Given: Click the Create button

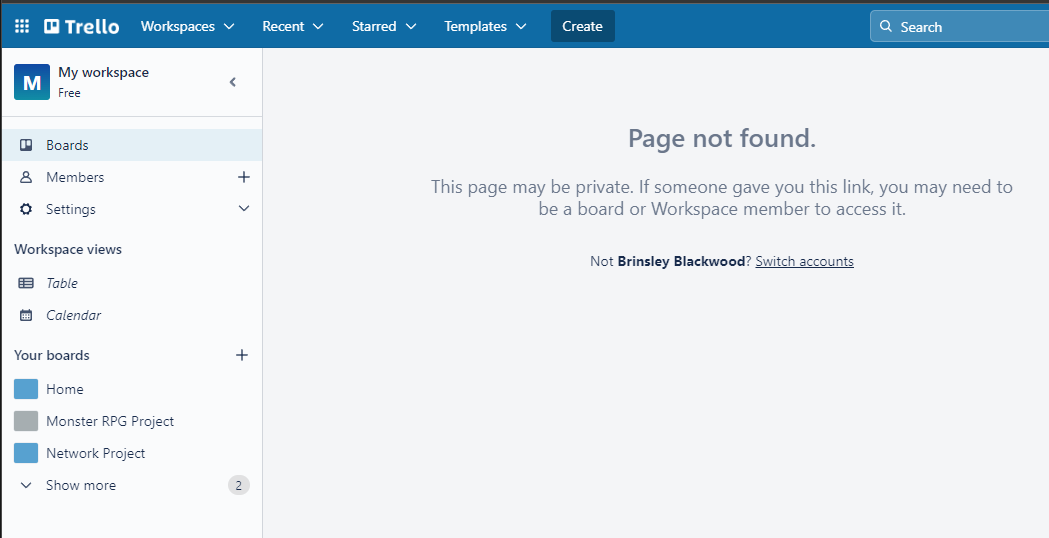Looking at the screenshot, I should [582, 26].
